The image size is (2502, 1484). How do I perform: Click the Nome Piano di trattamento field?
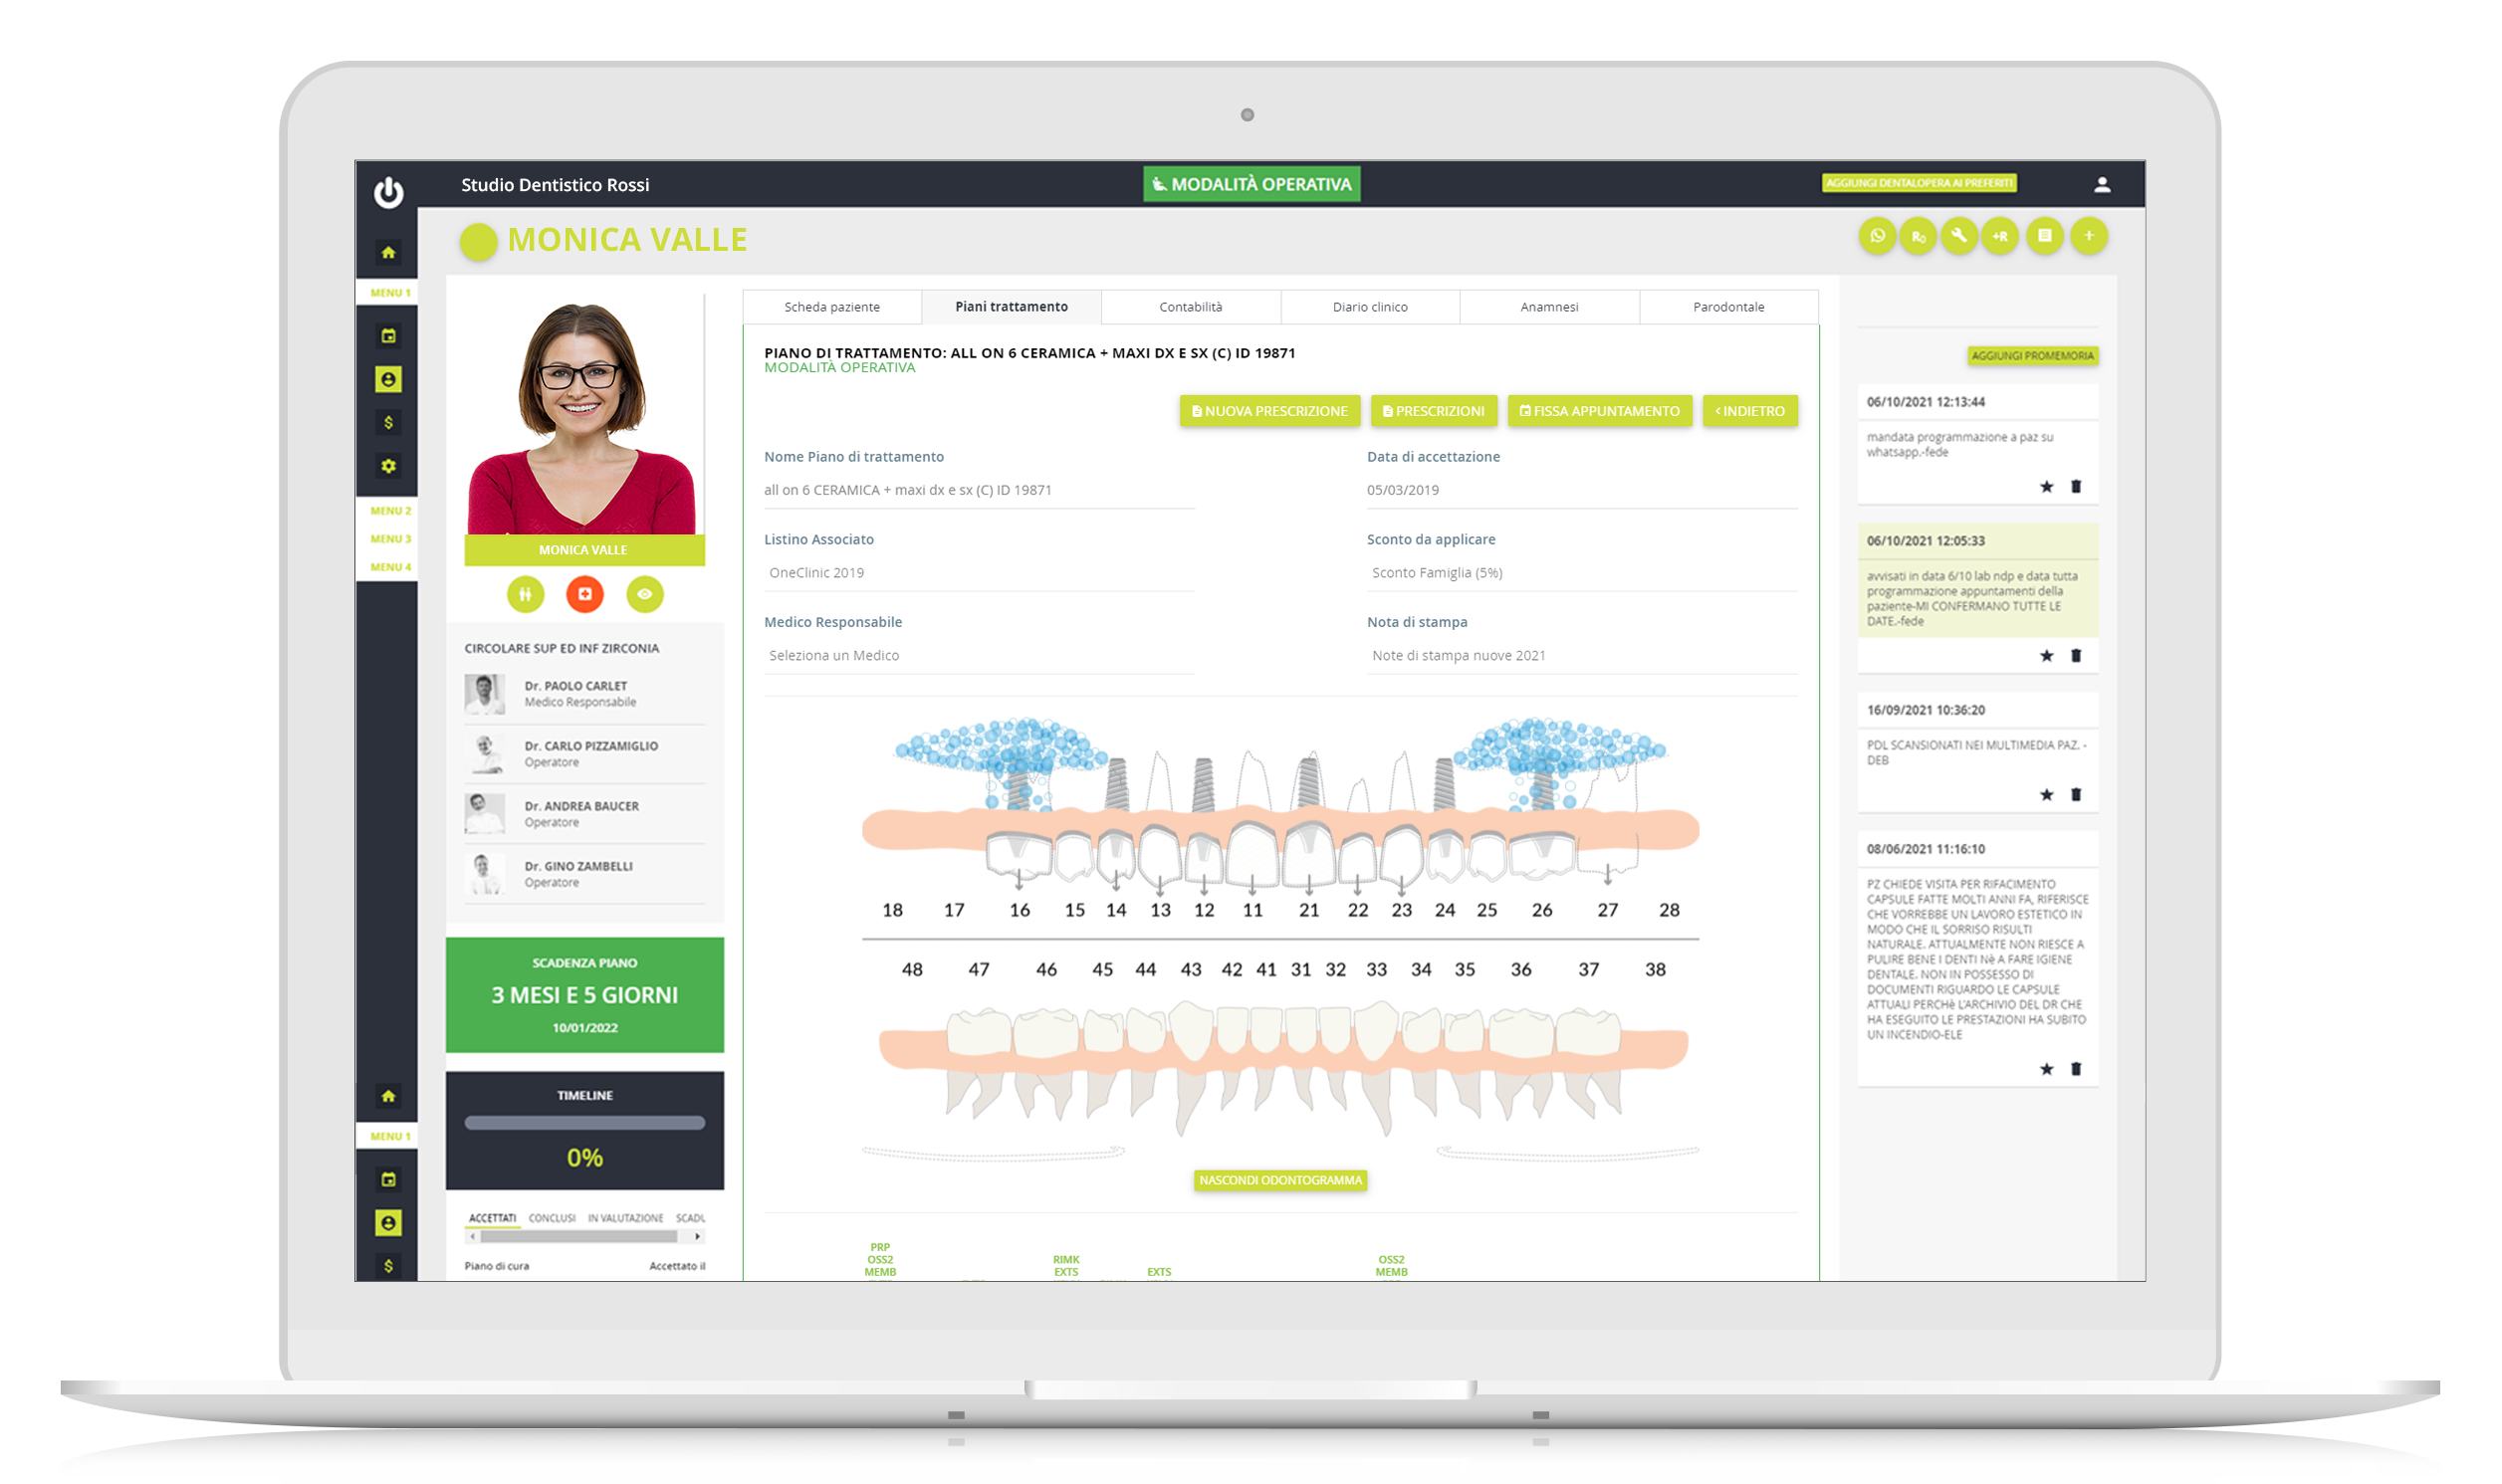(x=979, y=490)
